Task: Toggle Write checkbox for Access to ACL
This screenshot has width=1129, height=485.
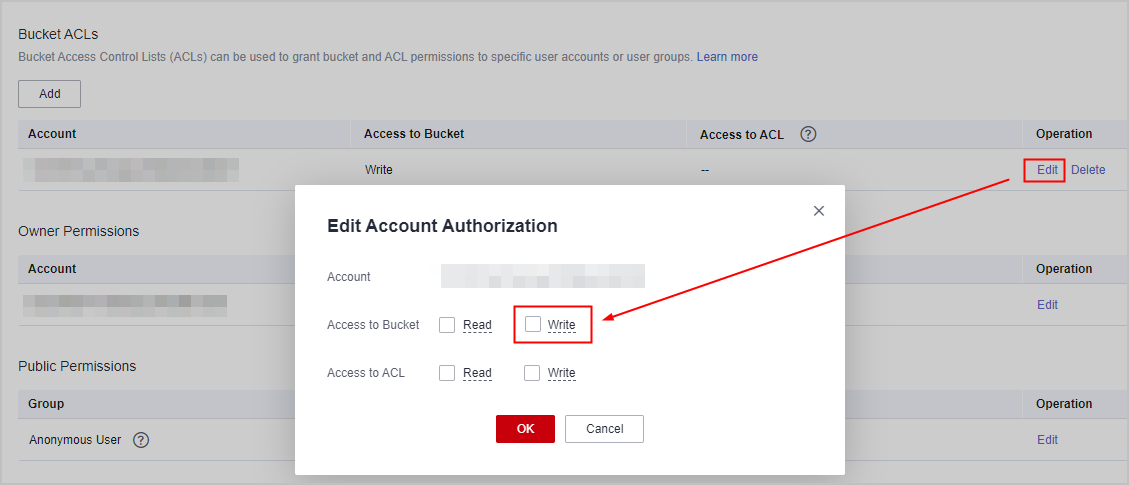Action: coord(533,373)
